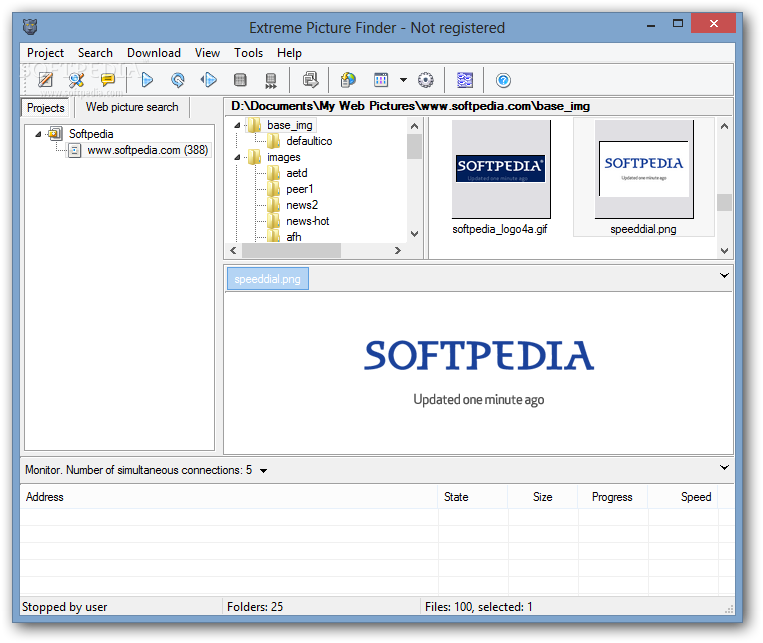
Task: Open the Download menu
Action: pos(154,53)
